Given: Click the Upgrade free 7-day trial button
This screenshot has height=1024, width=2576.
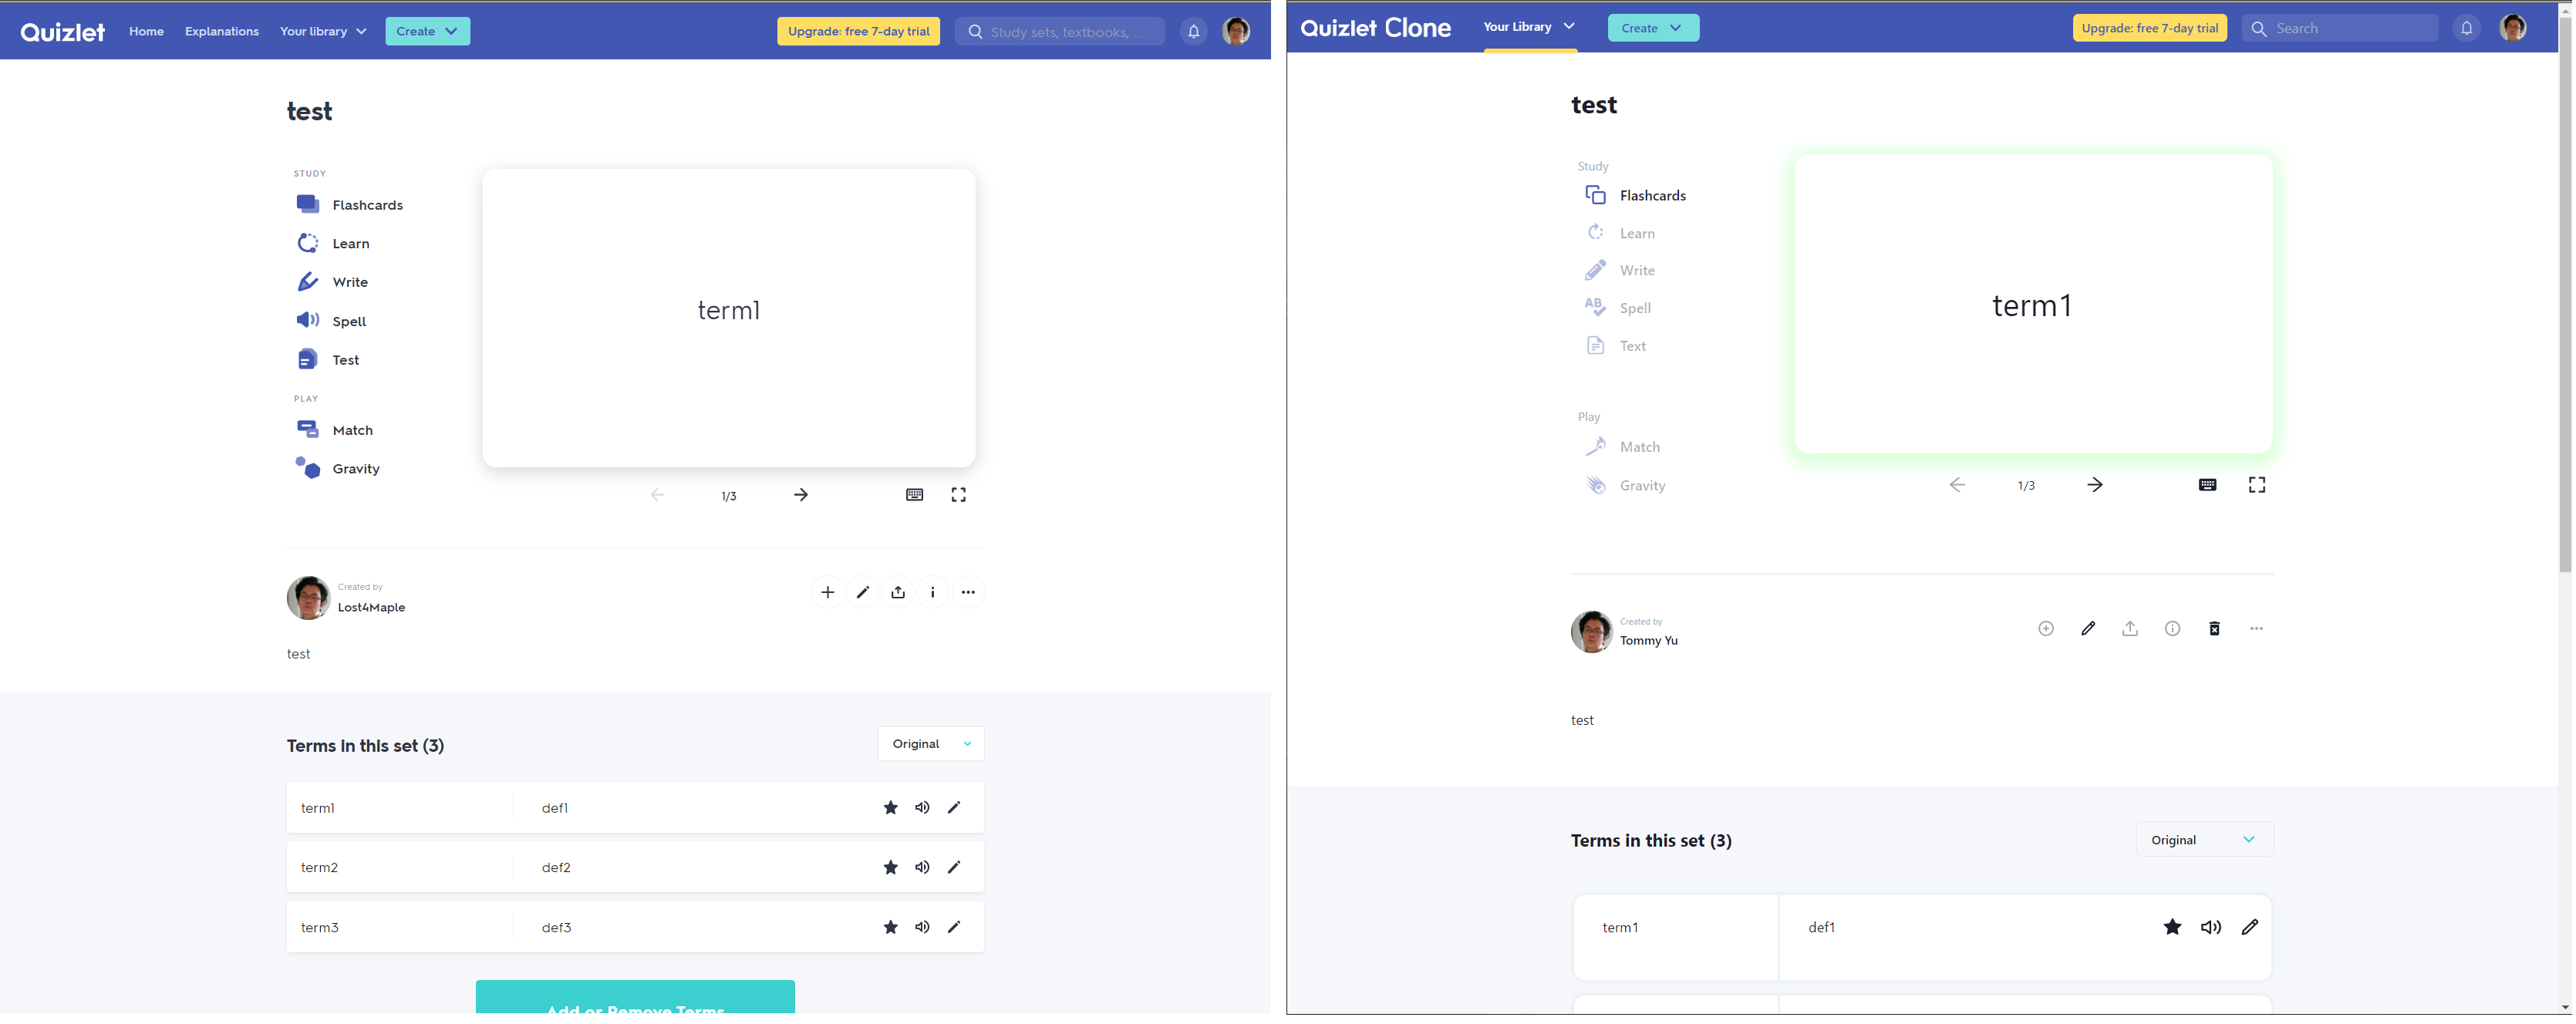Looking at the screenshot, I should tap(858, 31).
